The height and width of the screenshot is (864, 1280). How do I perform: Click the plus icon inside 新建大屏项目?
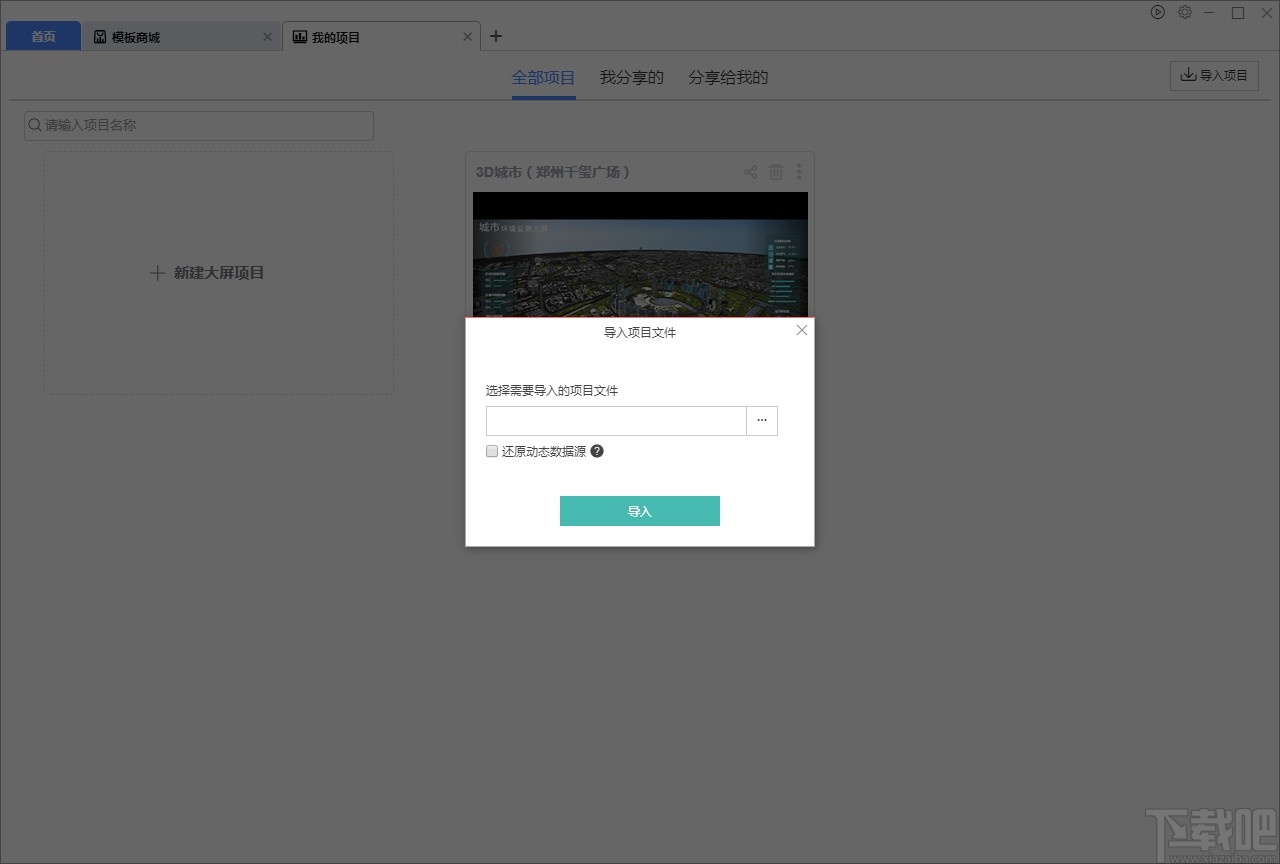coord(157,272)
